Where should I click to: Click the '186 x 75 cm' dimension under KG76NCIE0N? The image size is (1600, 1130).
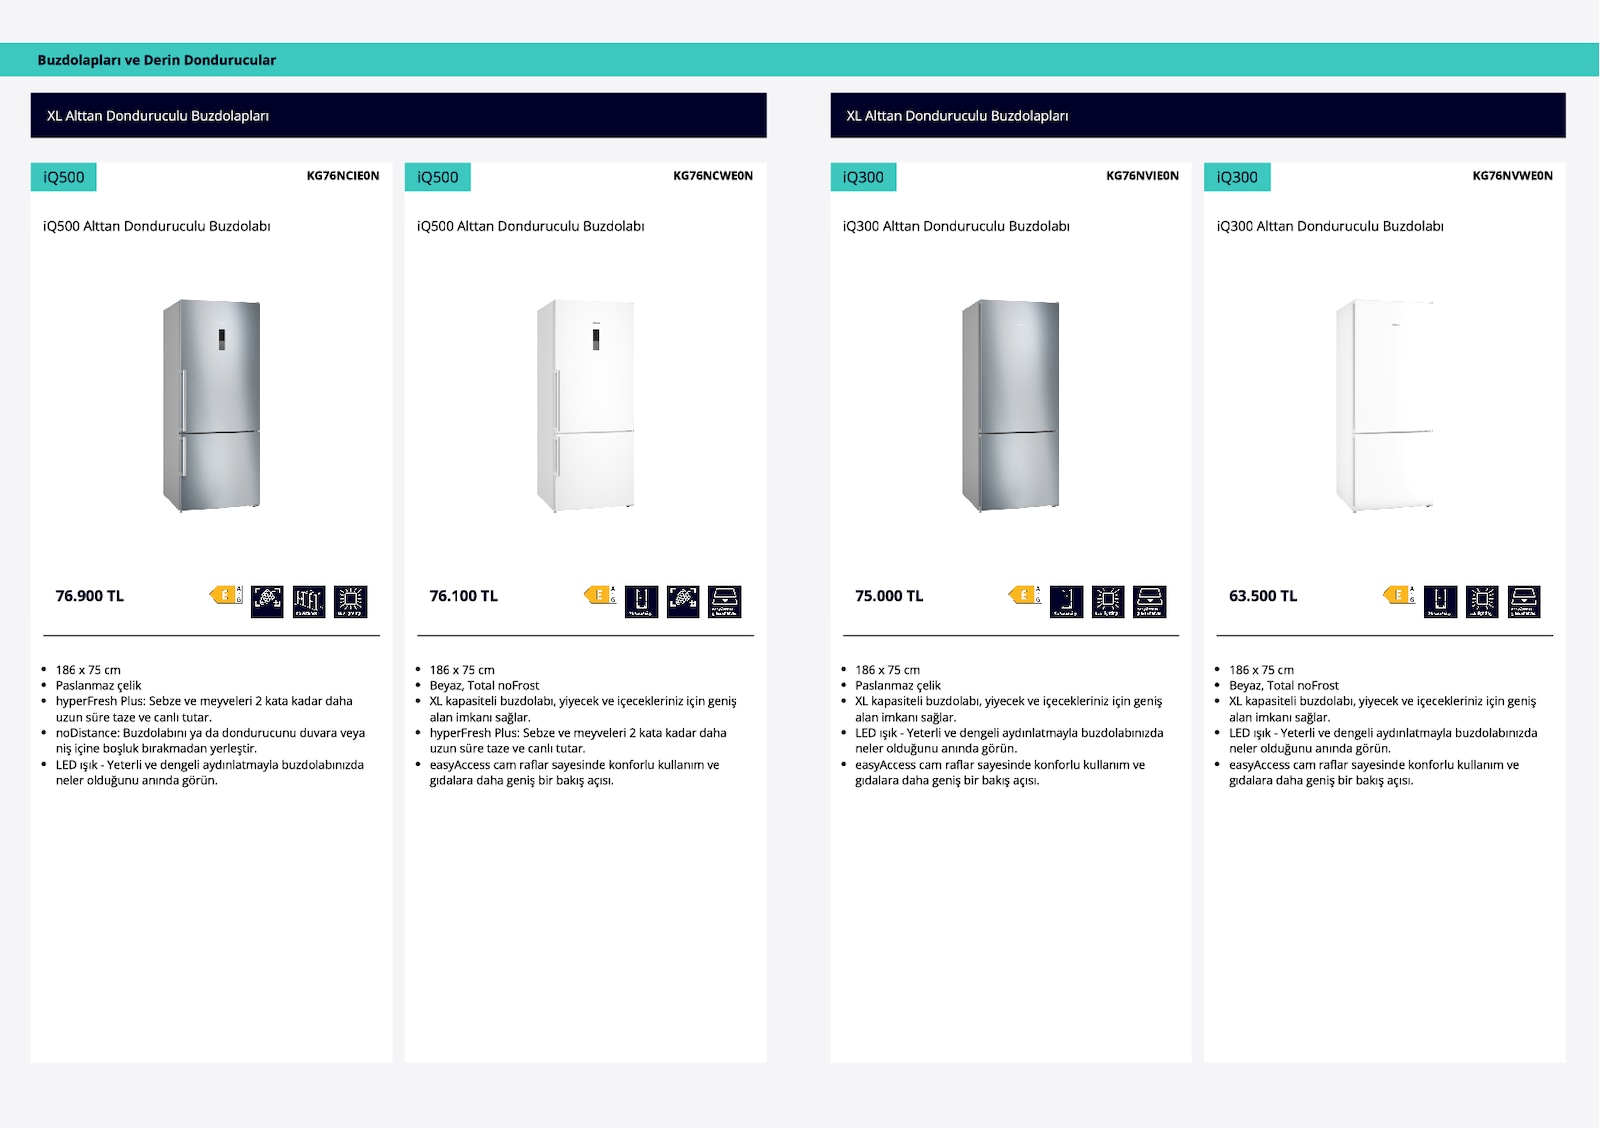88,670
